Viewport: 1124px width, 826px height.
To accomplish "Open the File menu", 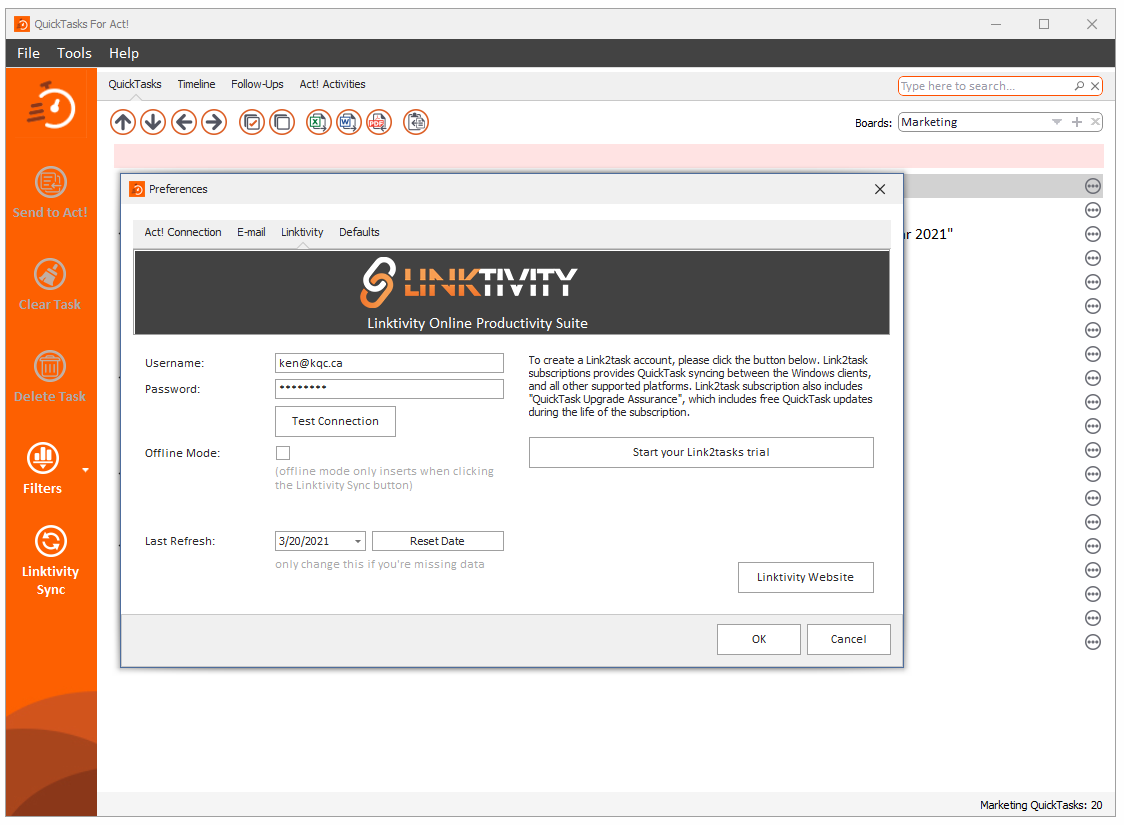I will pyautogui.click(x=29, y=53).
